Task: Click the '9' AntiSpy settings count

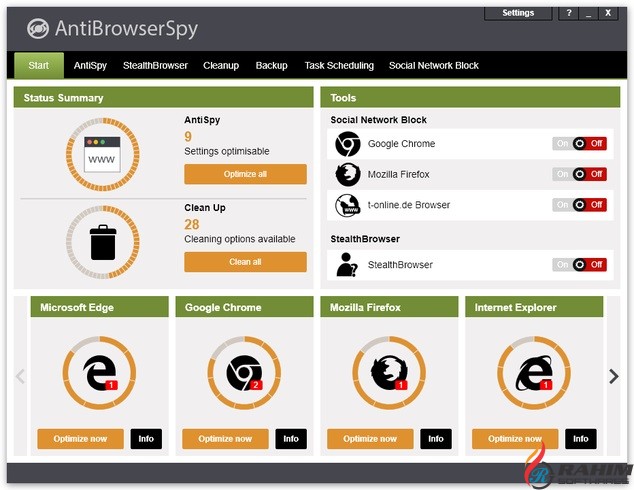Action: (x=188, y=137)
